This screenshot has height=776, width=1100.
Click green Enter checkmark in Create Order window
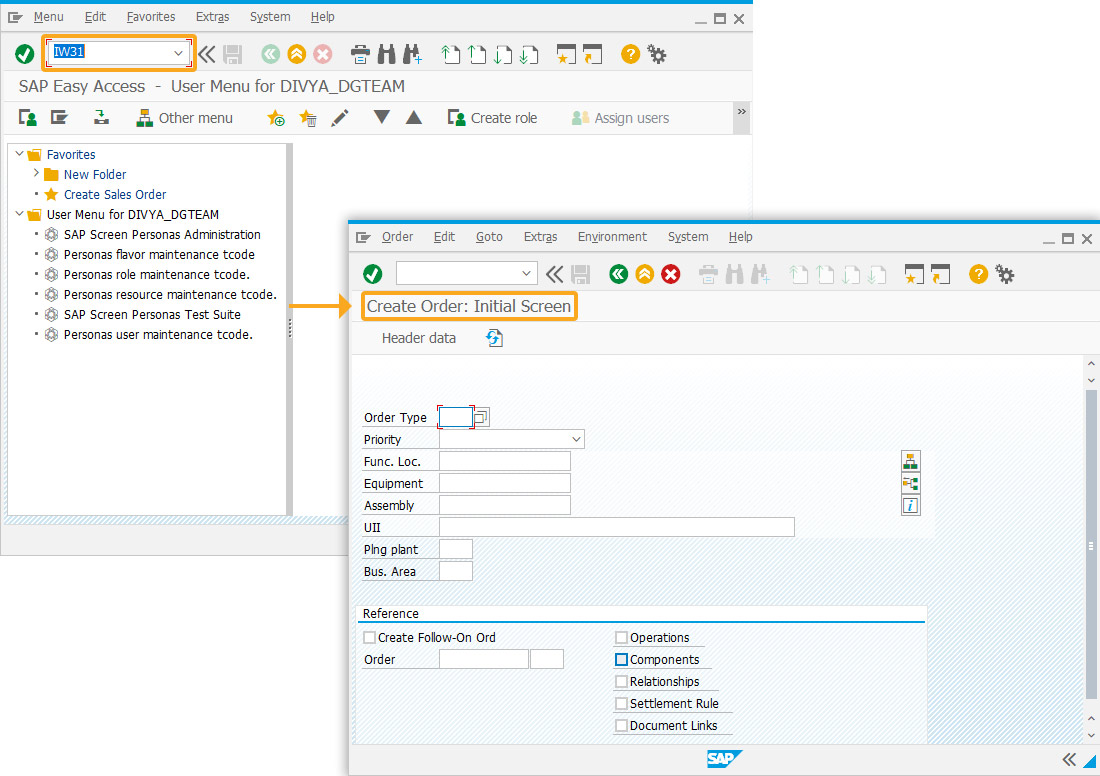373,274
